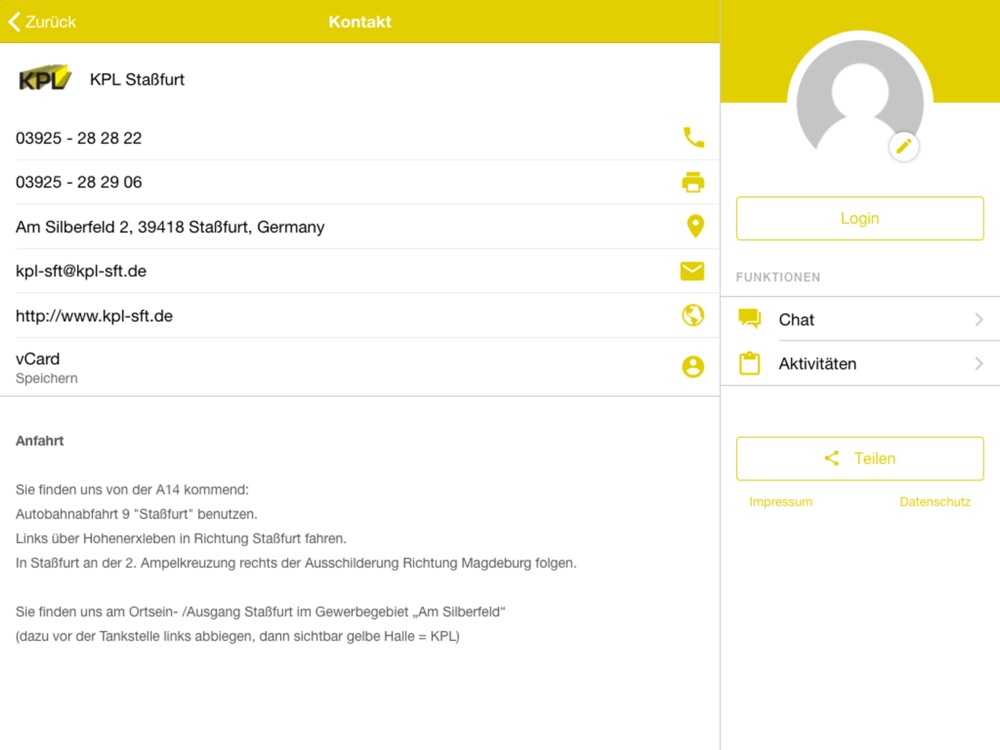The height and width of the screenshot is (750, 1000).
Task: Select fax number 03925 - 28 29 06
Action: (78, 182)
